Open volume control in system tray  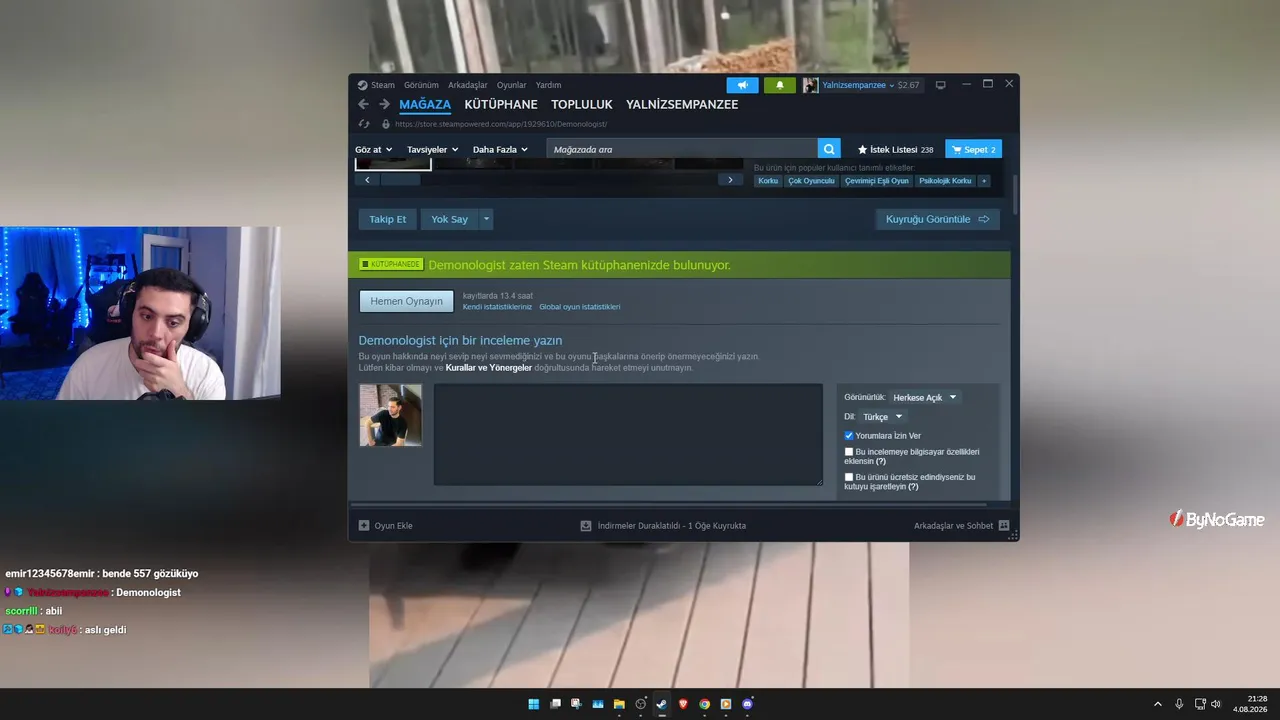click(x=1216, y=704)
